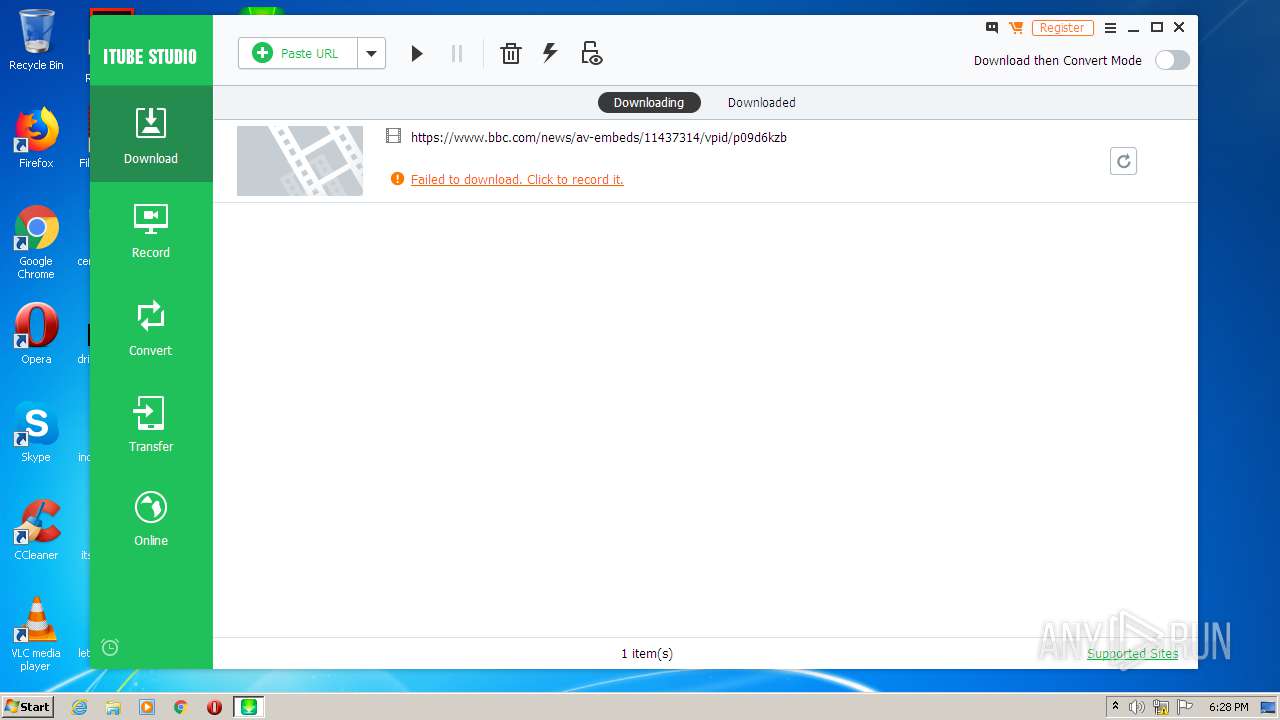Click the 6:28 PM system clock
This screenshot has height=720, width=1280.
(1229, 707)
